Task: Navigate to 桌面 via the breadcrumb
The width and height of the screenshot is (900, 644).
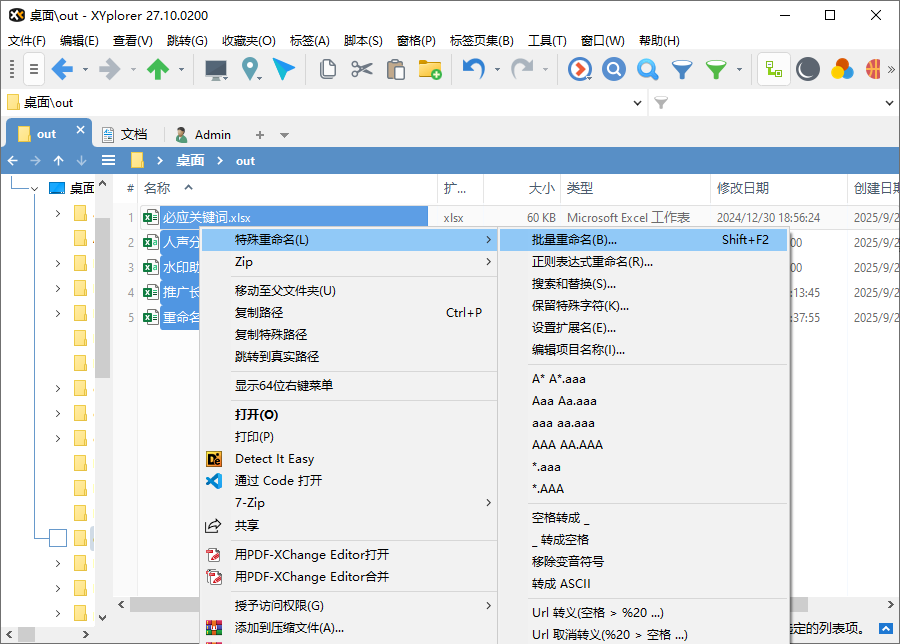Action: pos(189,160)
